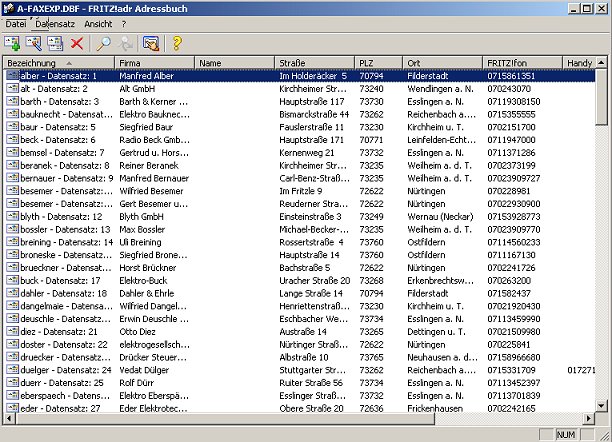Sort by Straße column header

point(315,63)
